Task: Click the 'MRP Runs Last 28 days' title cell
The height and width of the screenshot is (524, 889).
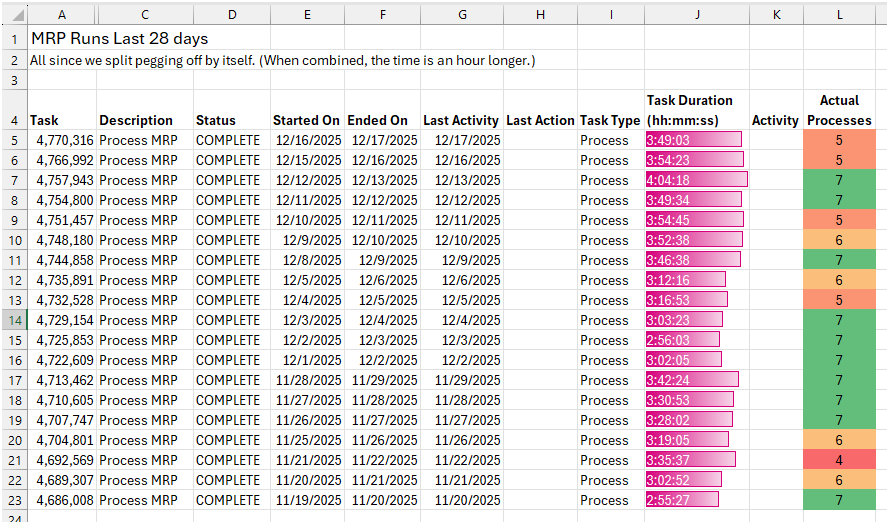Action: pyautogui.click(x=119, y=39)
